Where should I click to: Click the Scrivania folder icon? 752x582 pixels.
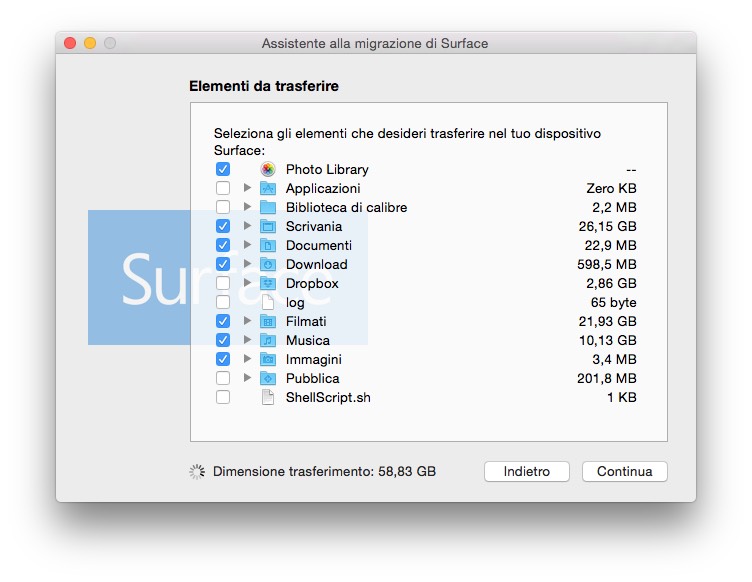(268, 226)
